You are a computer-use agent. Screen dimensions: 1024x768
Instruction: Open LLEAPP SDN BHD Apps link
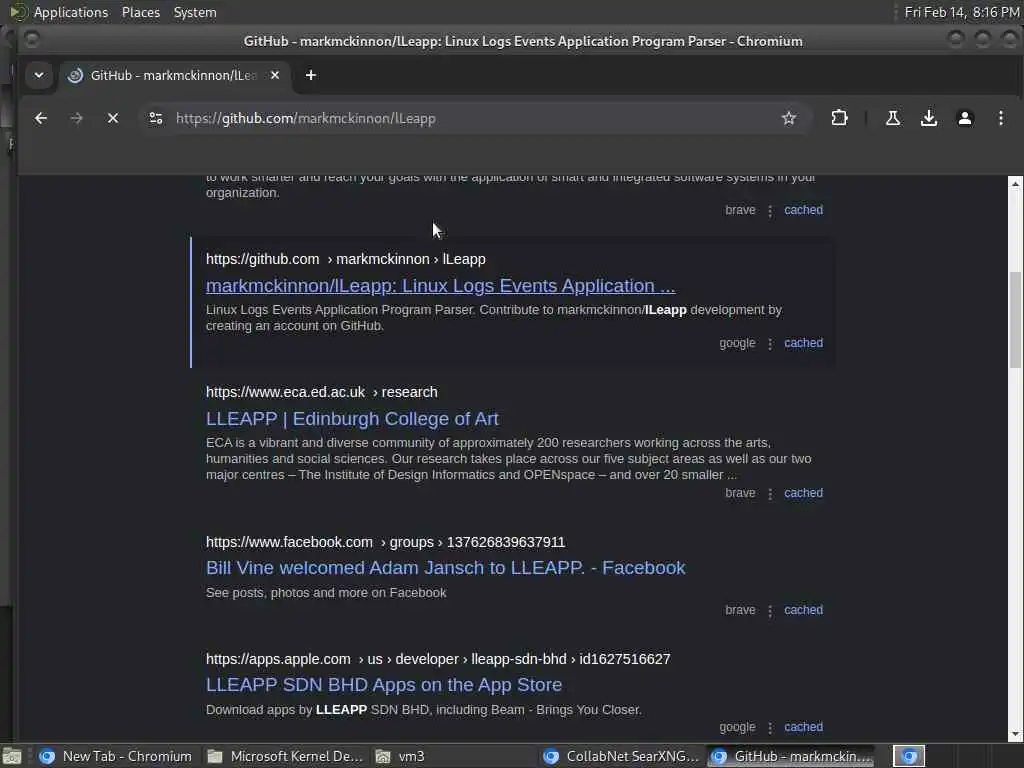[383, 684]
